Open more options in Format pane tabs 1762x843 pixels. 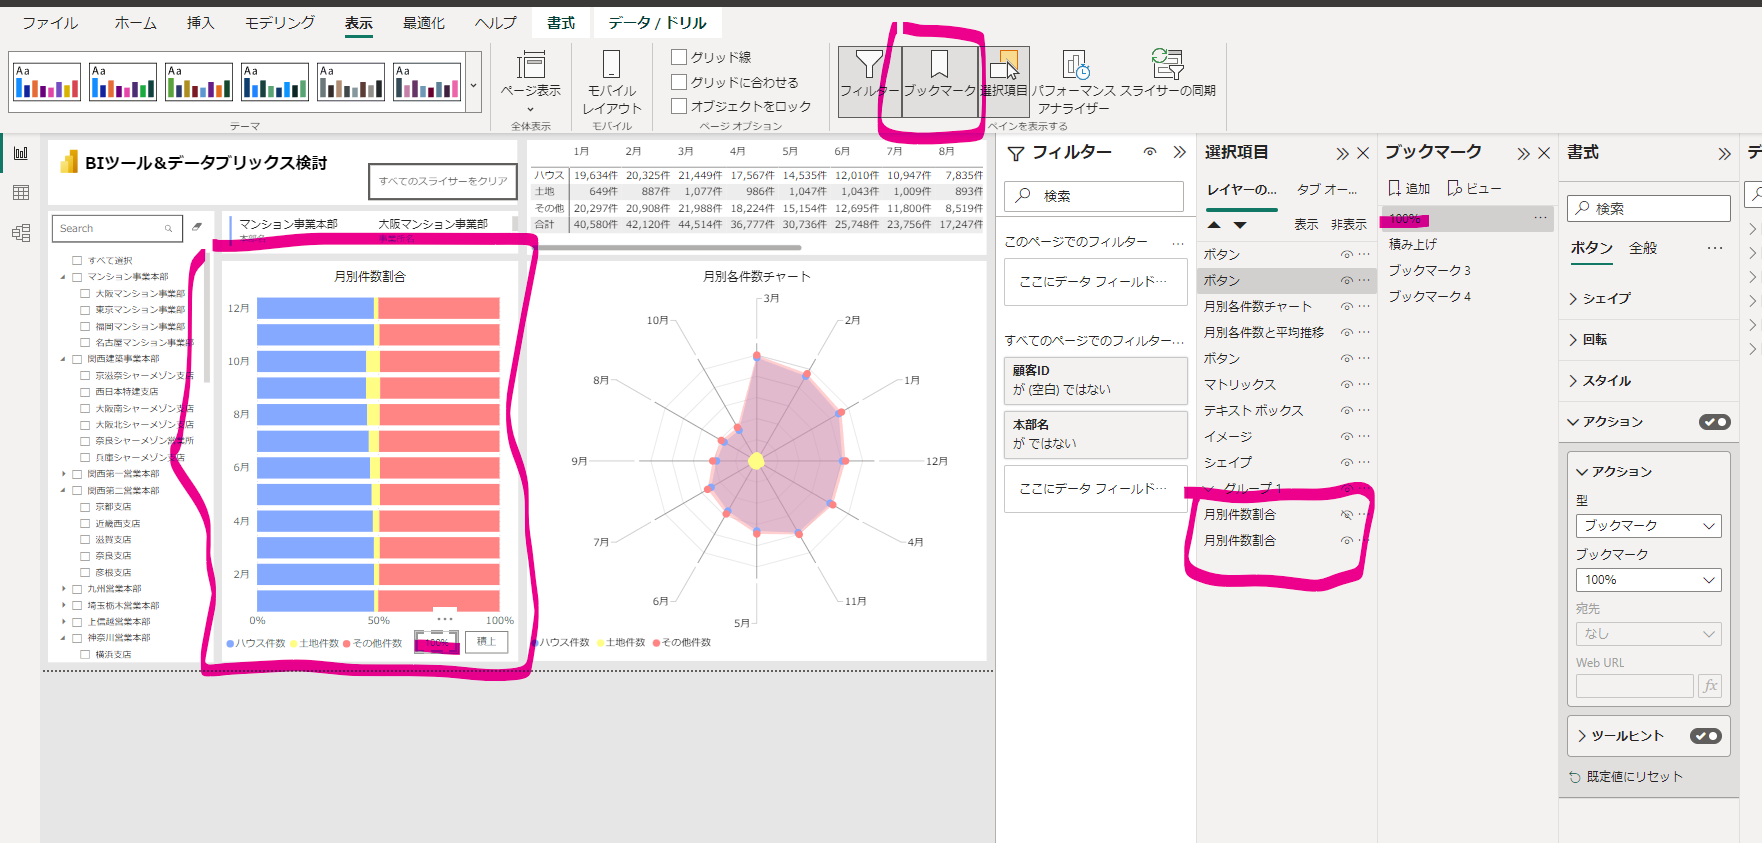(x=1715, y=248)
